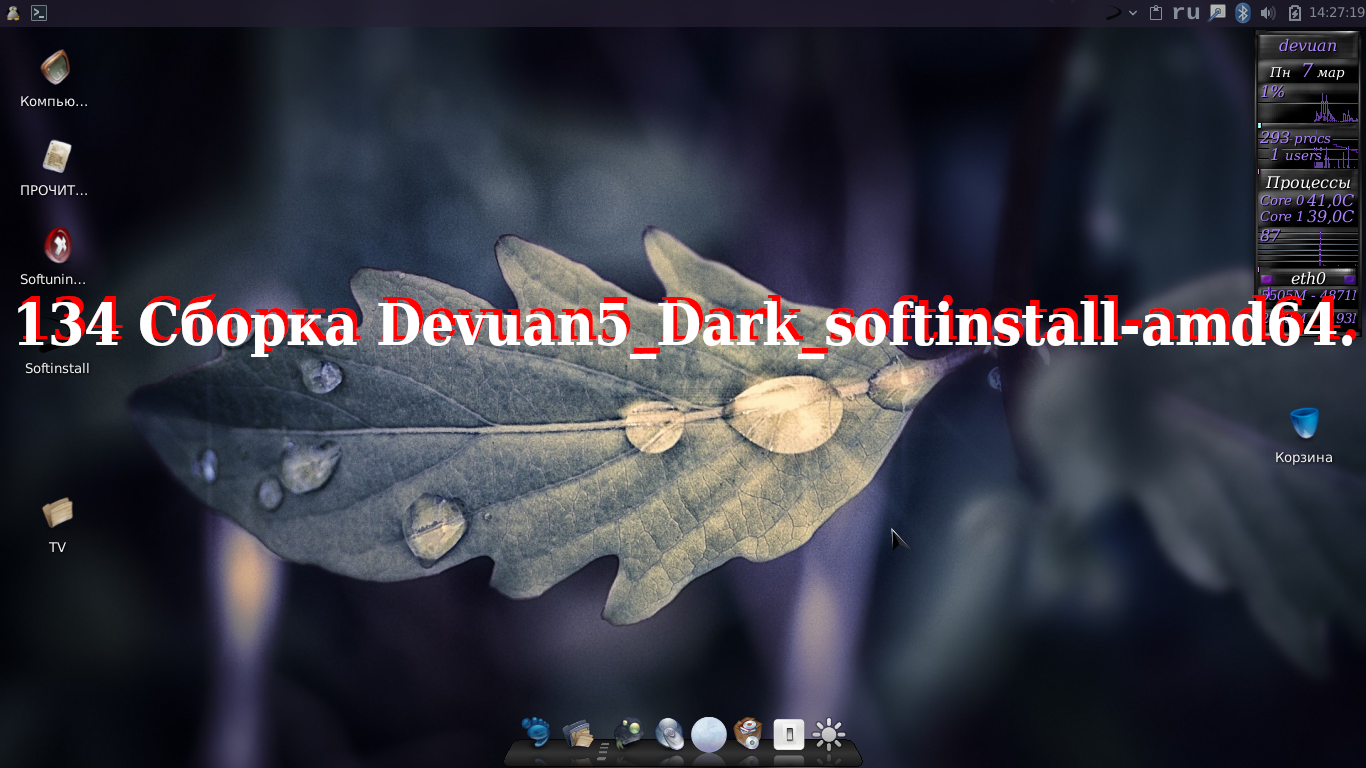The height and width of the screenshot is (768, 1366).
Task: Click the 14:27:19 clock in panel
Action: pyautogui.click(x=1336, y=13)
